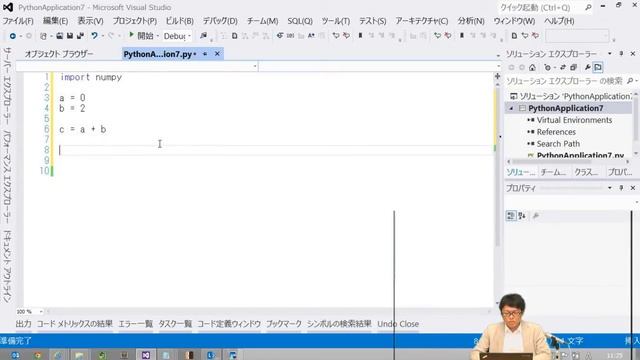This screenshot has height=360, width=640.
Task: Open the 分析(N) menu
Action: pos(471,21)
